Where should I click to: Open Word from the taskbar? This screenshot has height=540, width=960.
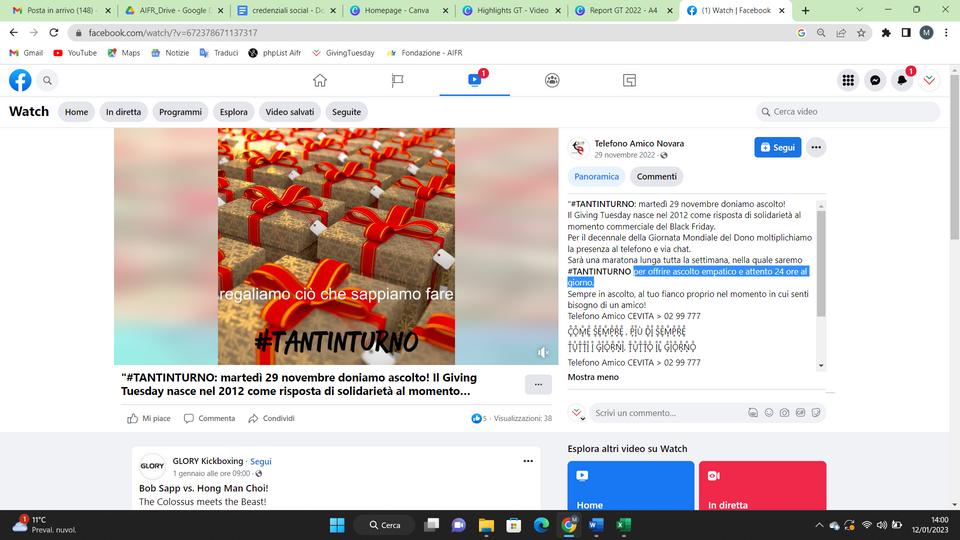pos(596,525)
